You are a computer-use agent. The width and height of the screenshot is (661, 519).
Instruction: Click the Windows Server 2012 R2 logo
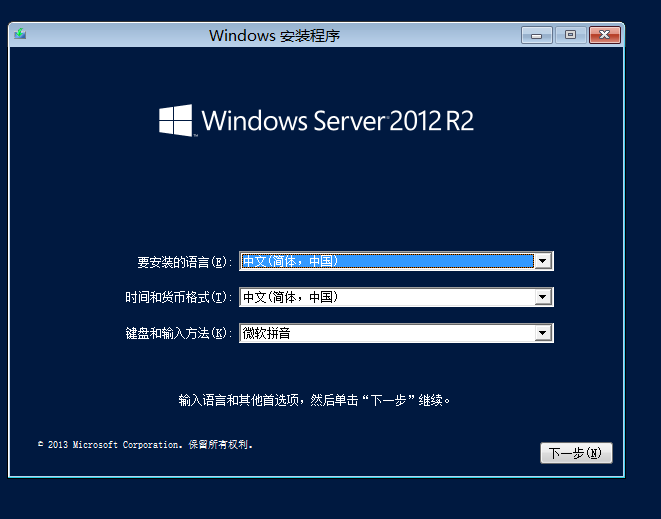coord(316,121)
